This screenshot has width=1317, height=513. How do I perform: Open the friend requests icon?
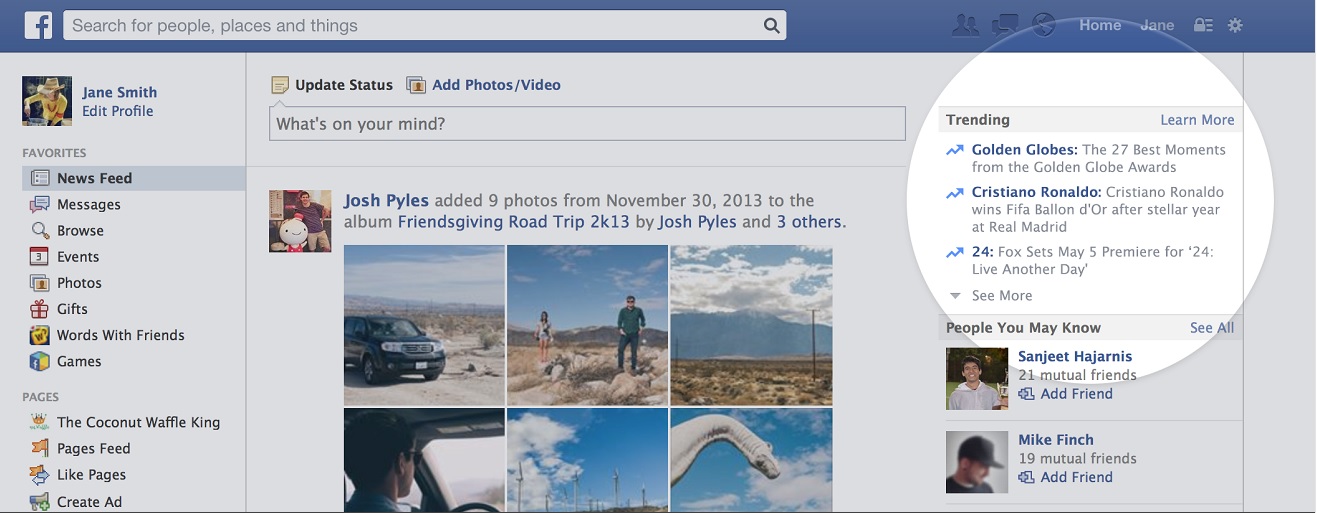pyautogui.click(x=965, y=25)
